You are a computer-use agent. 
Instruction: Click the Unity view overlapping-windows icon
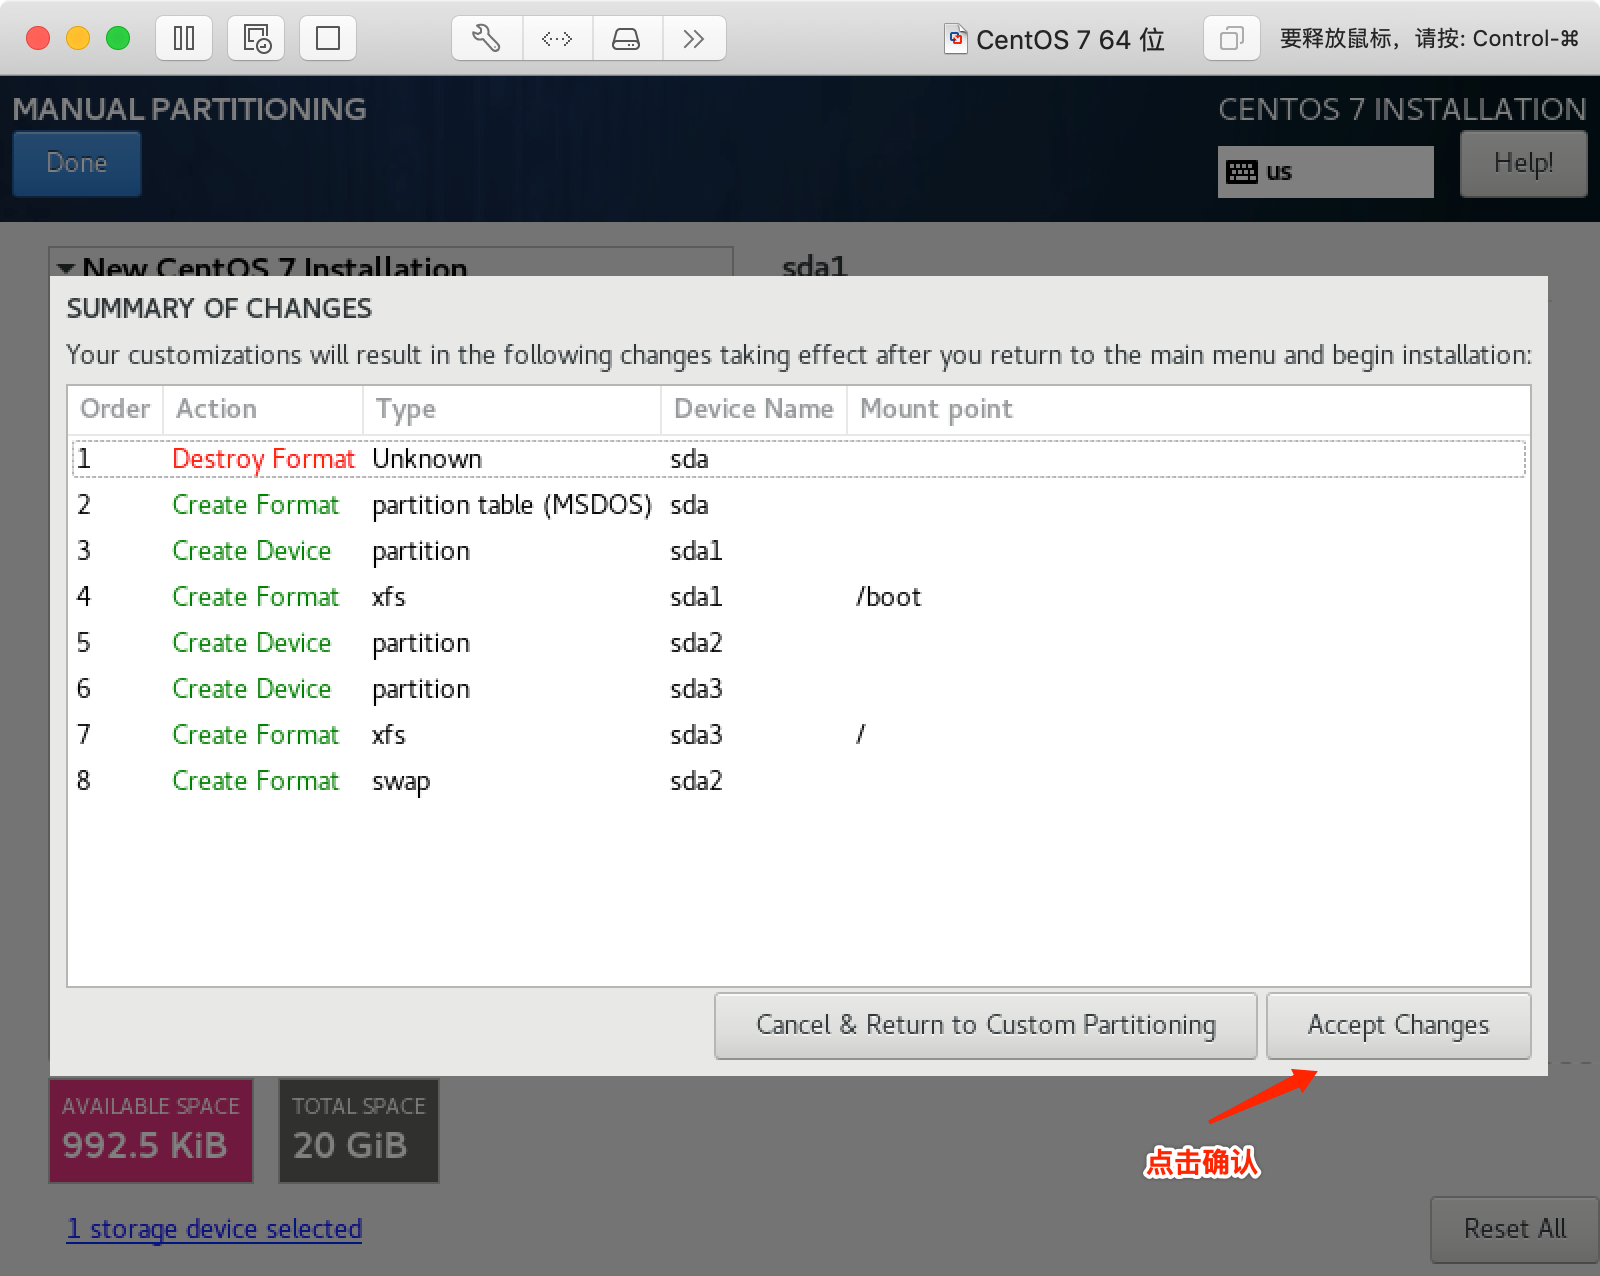click(x=1231, y=39)
